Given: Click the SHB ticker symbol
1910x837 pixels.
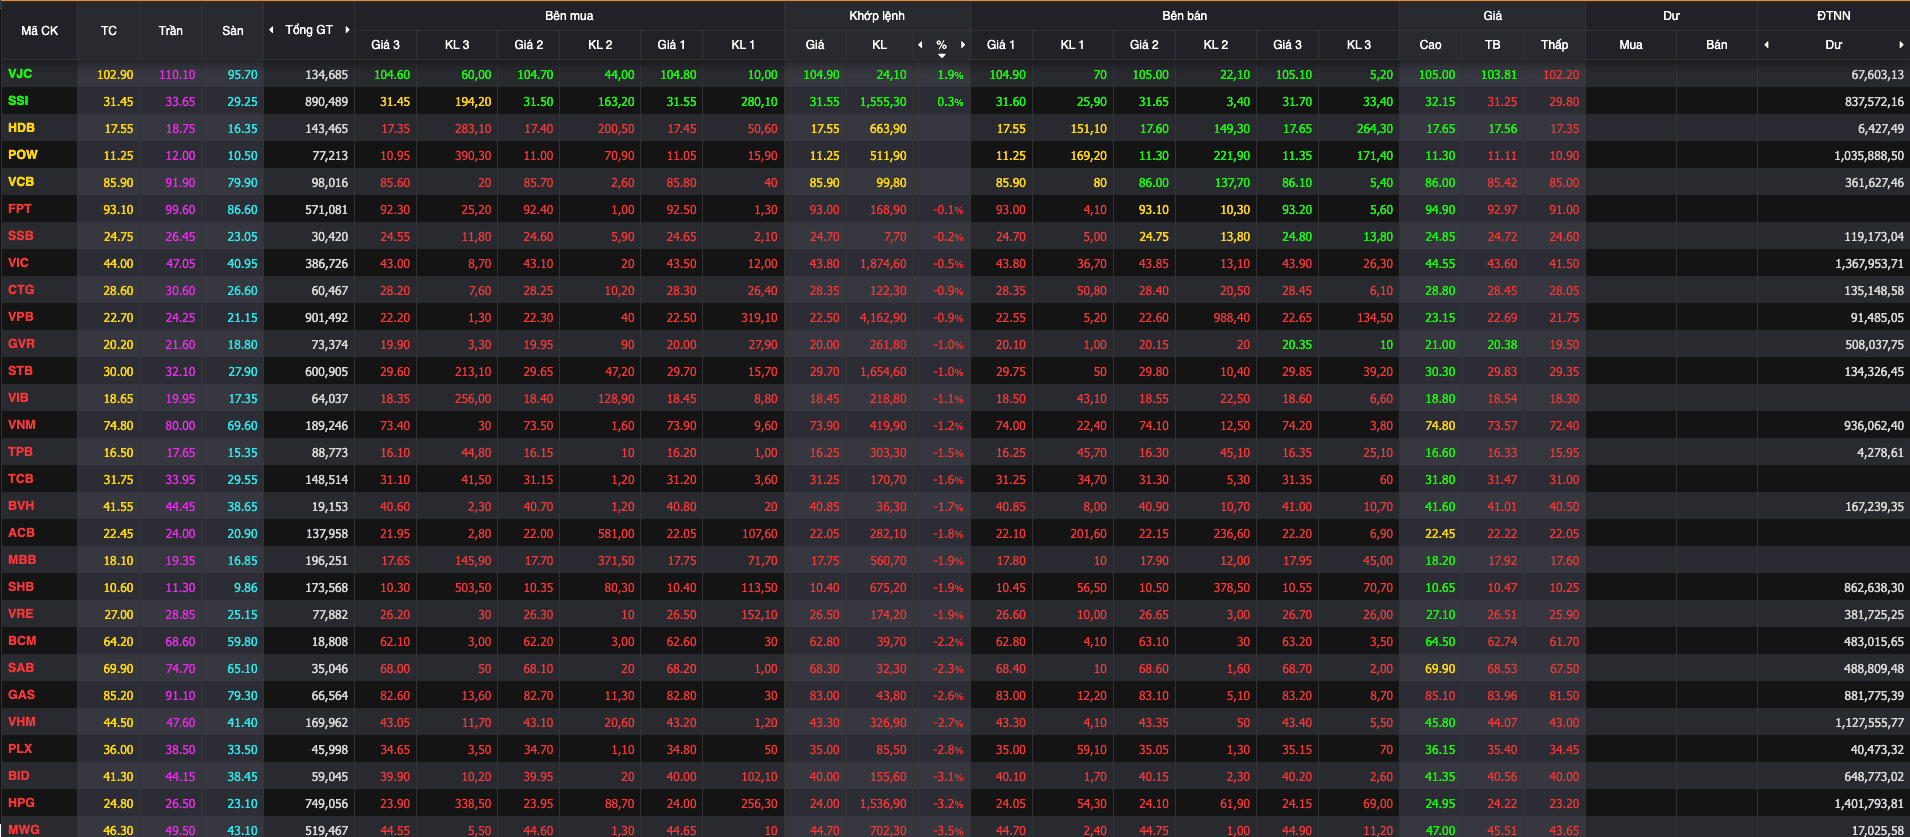Looking at the screenshot, I should (x=21, y=587).
